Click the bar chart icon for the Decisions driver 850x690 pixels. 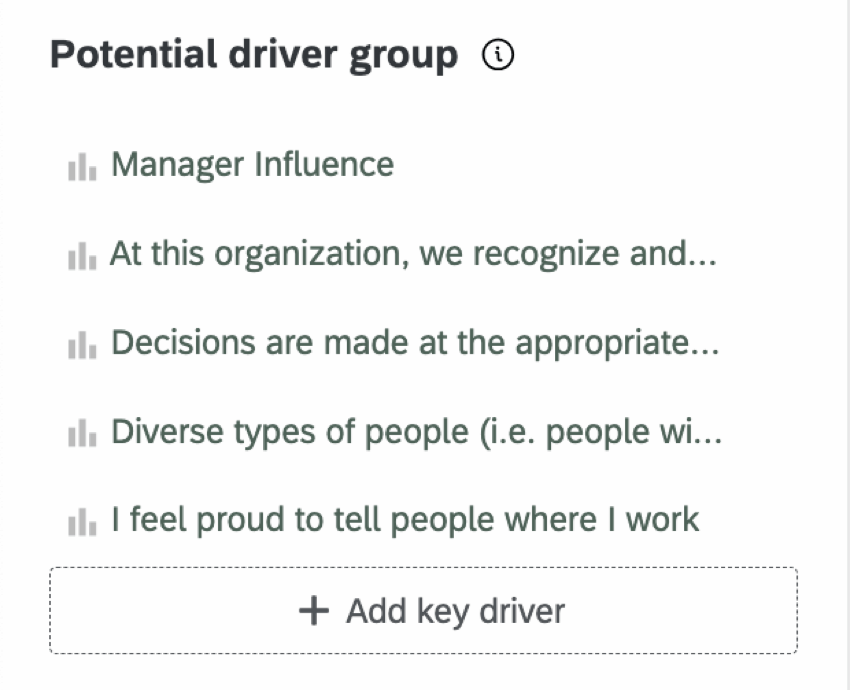tap(82, 346)
